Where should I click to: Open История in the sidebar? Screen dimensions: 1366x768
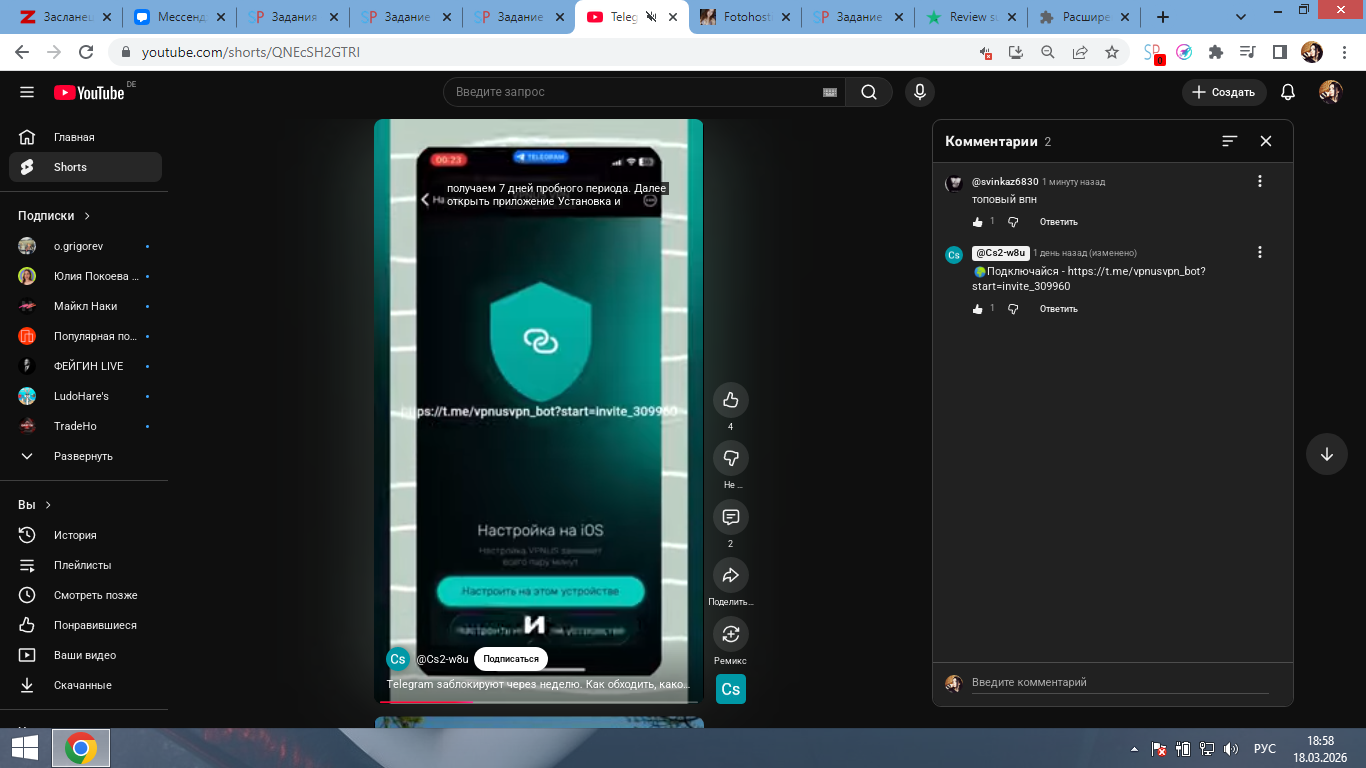85,535
